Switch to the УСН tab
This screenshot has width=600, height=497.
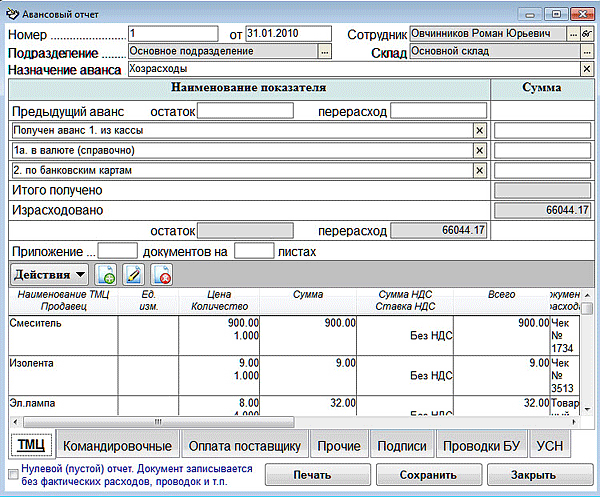(549, 446)
